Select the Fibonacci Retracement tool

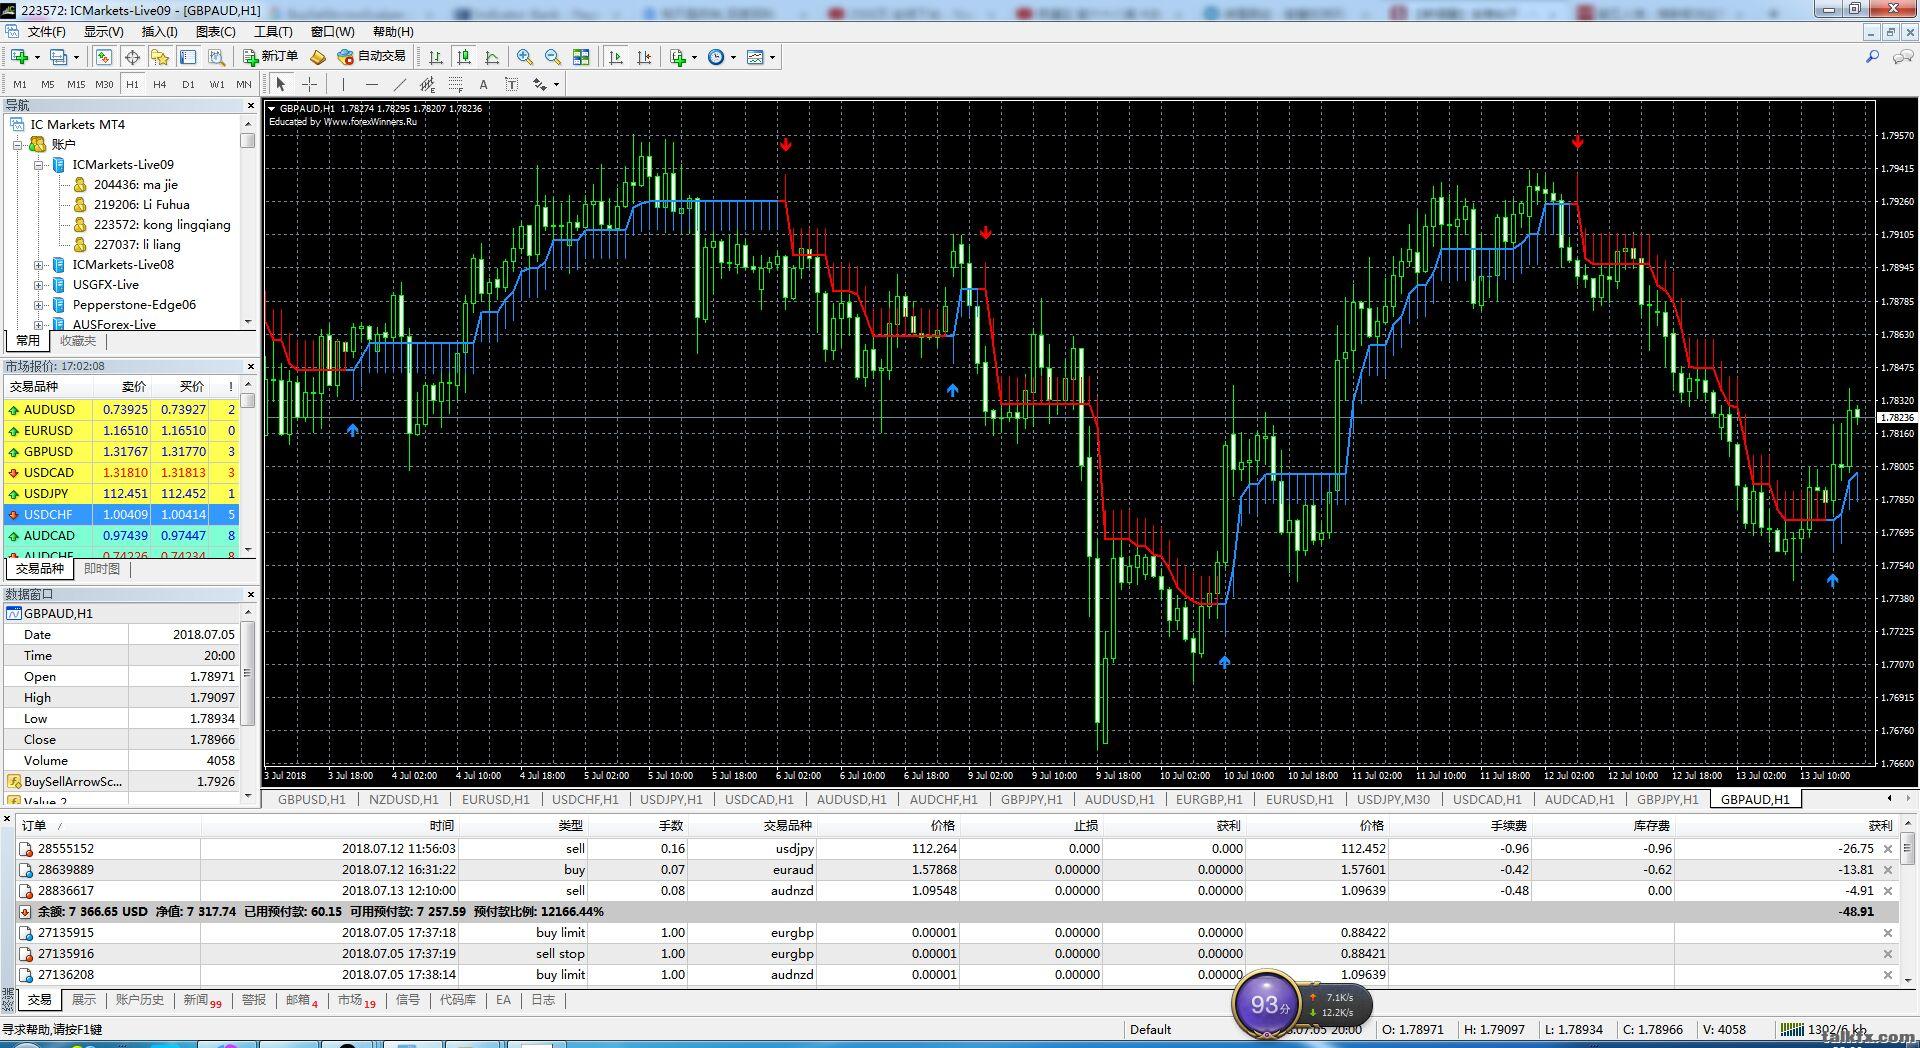point(455,84)
